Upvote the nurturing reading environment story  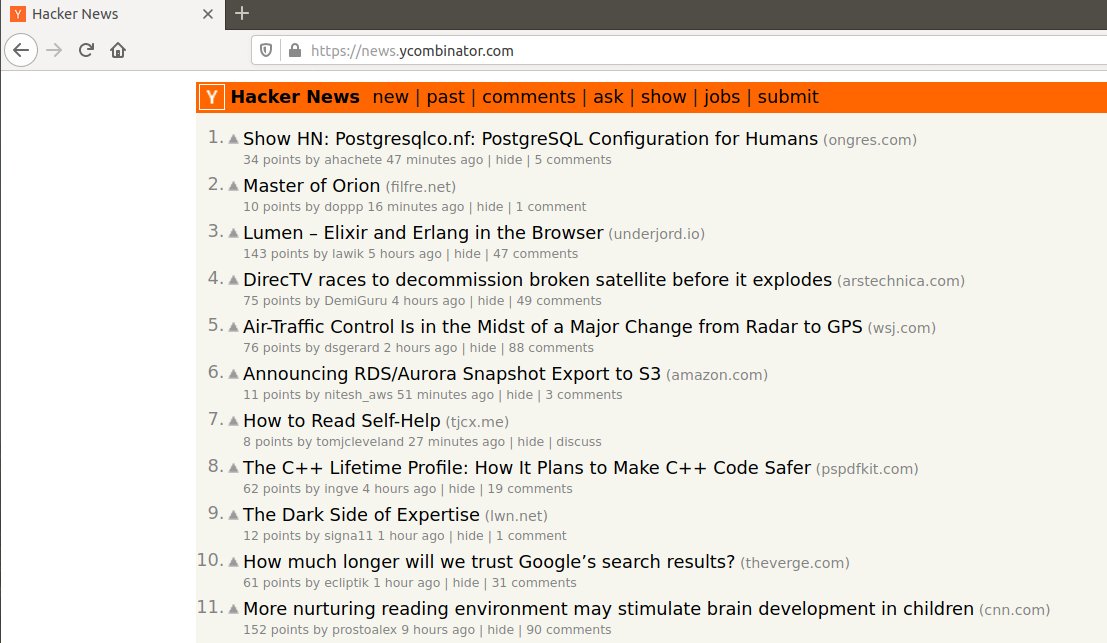tap(233, 609)
